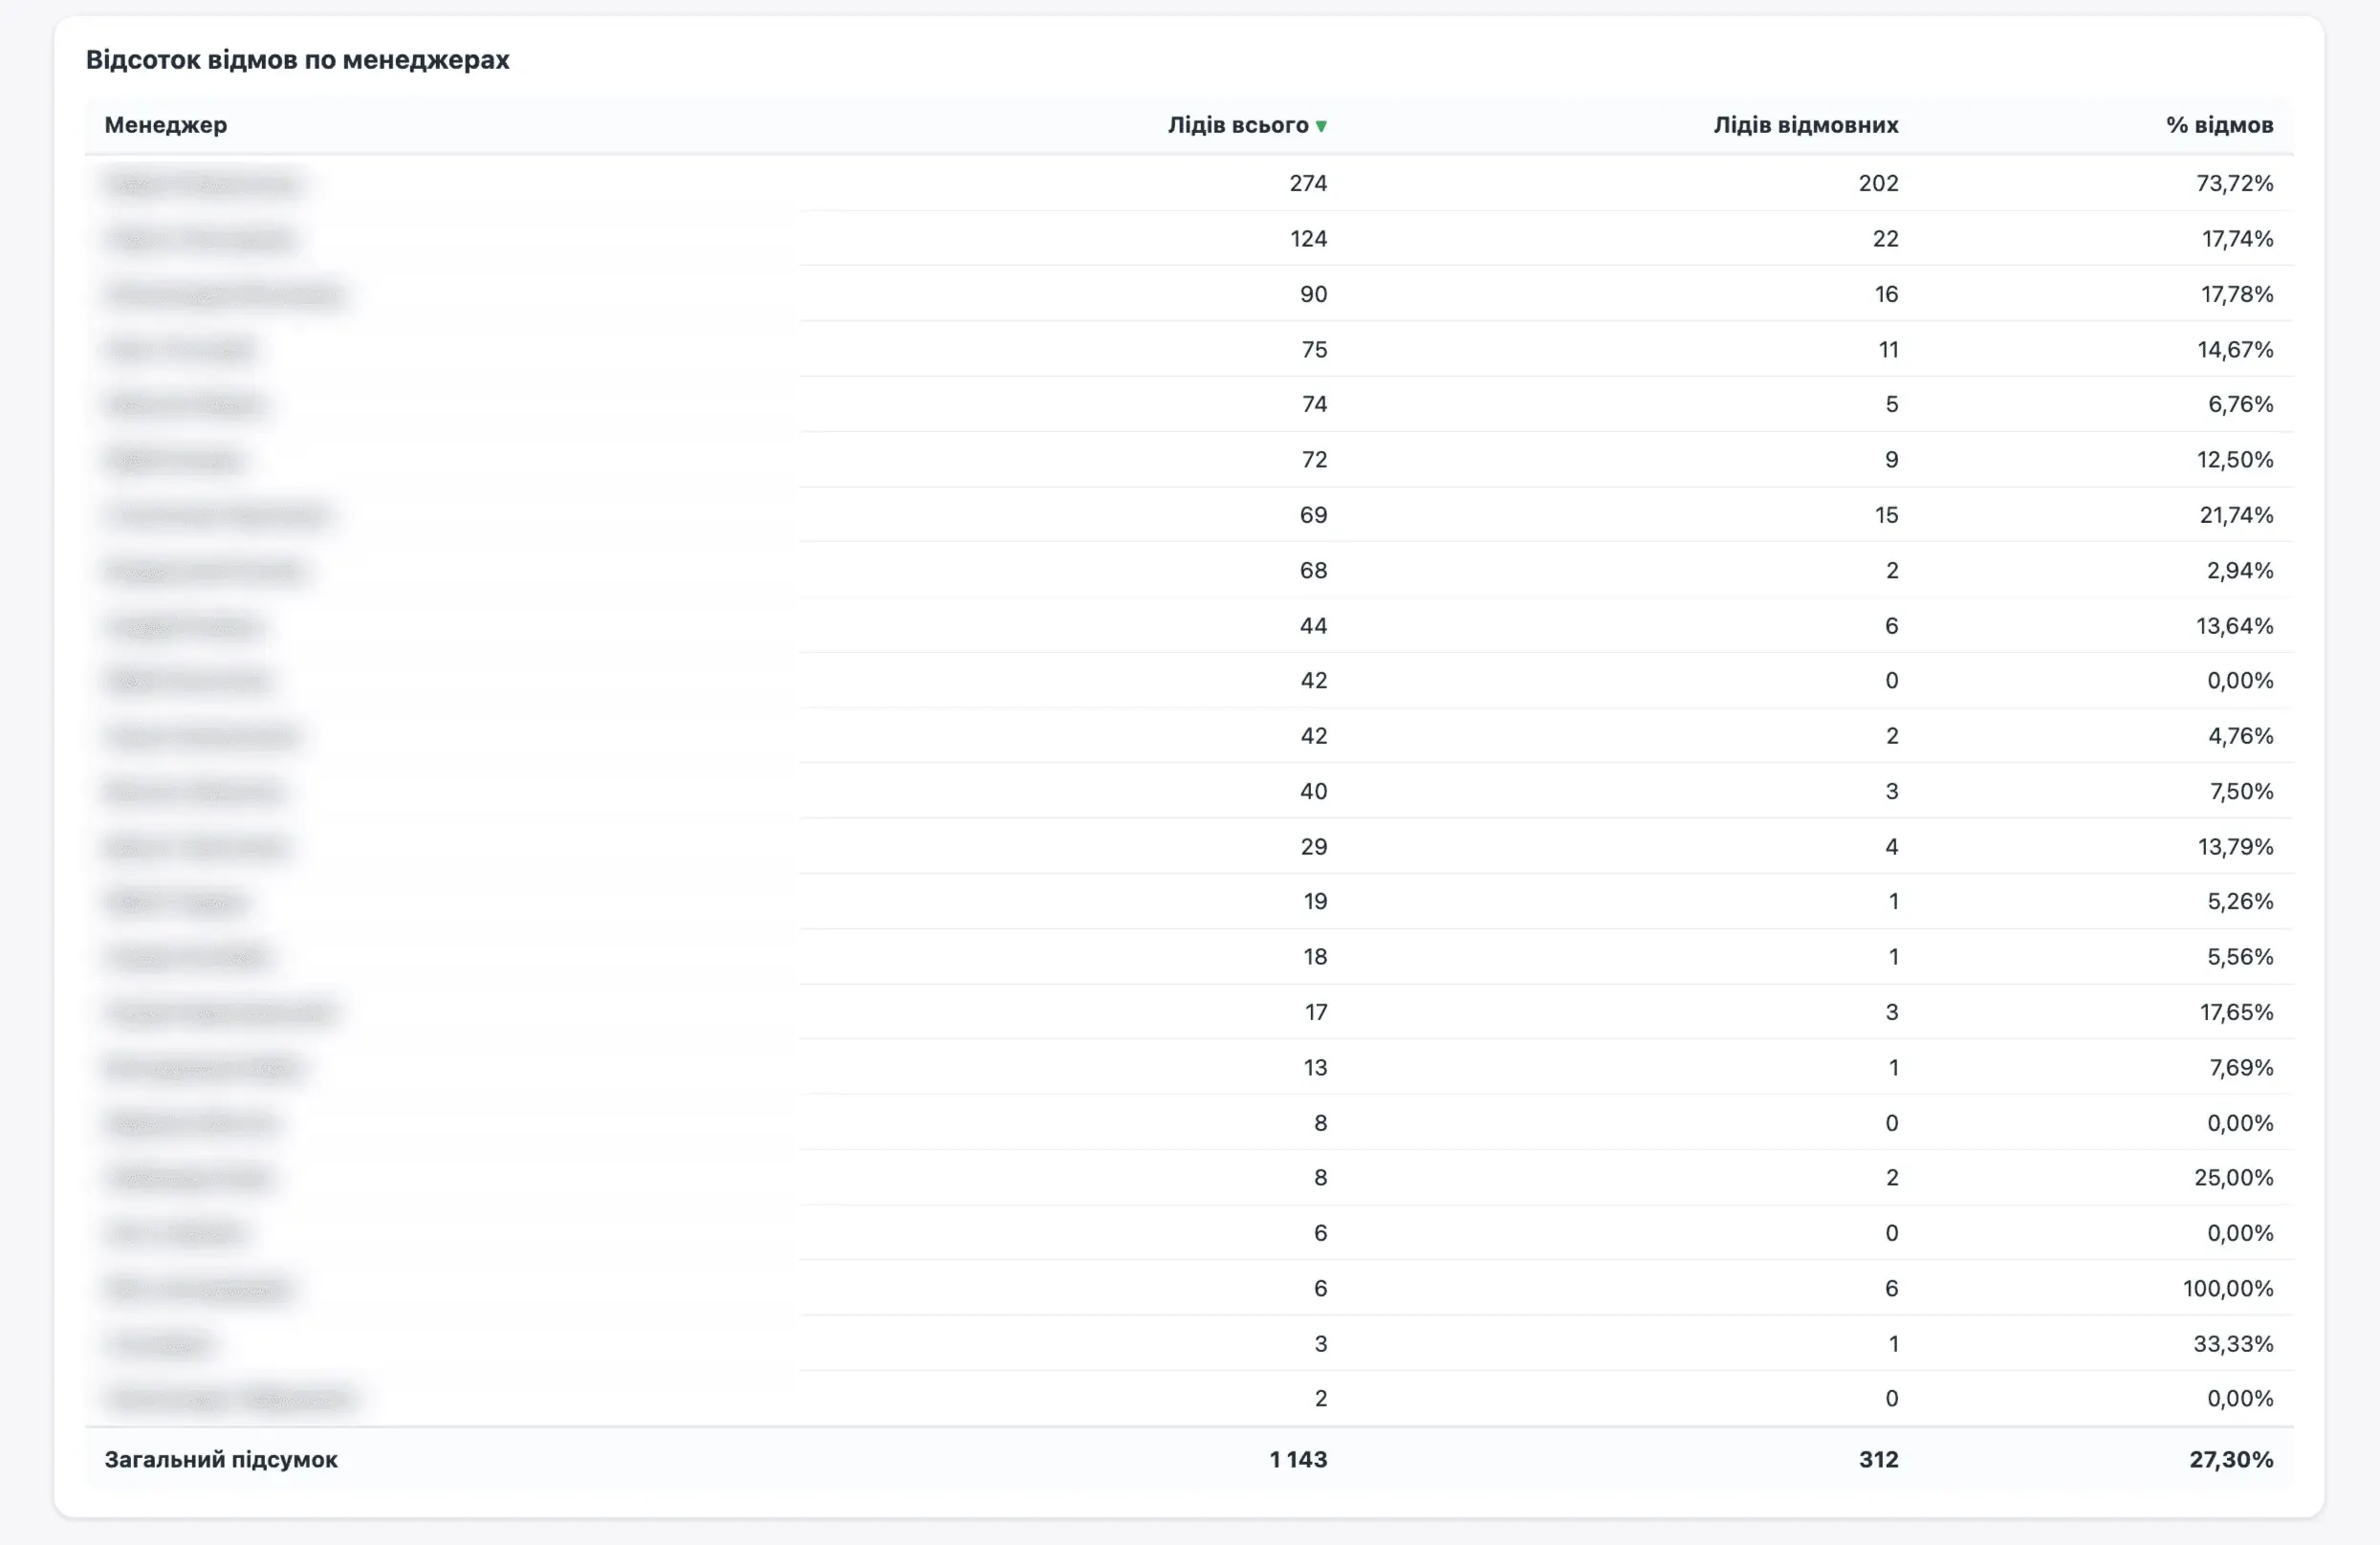The width and height of the screenshot is (2380, 1545).
Task: Click the total leads value 90
Action: point(1314,294)
